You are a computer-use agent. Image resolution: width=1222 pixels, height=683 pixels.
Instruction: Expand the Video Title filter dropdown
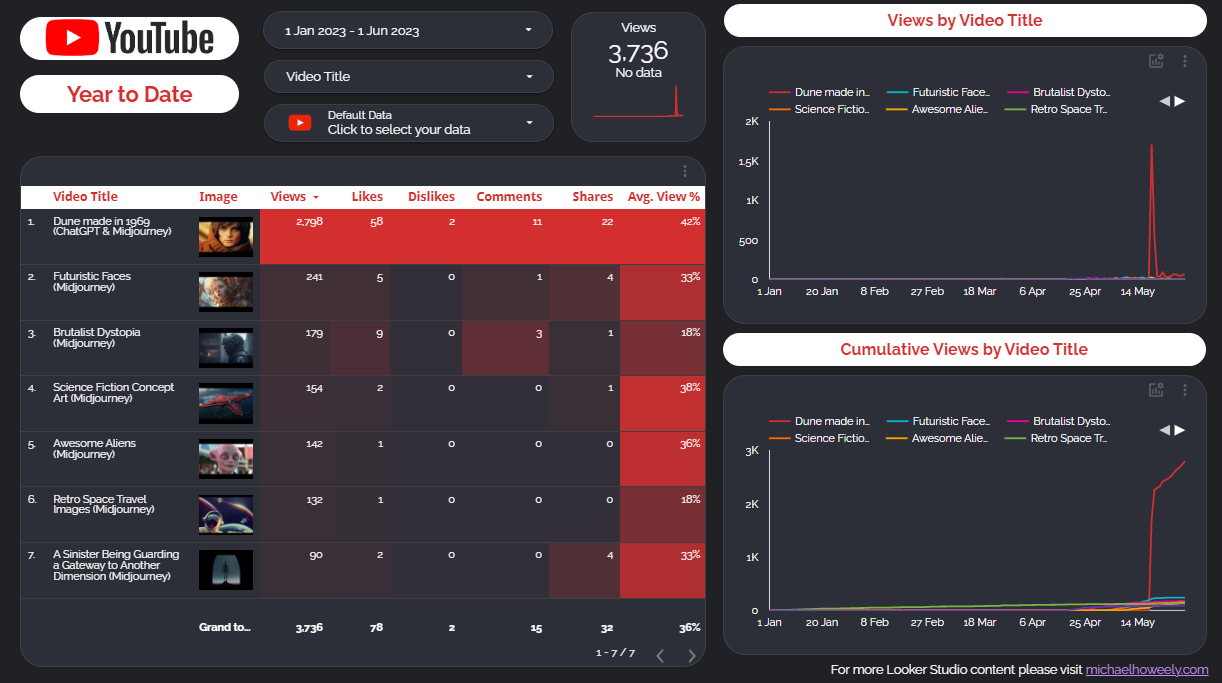[408, 76]
